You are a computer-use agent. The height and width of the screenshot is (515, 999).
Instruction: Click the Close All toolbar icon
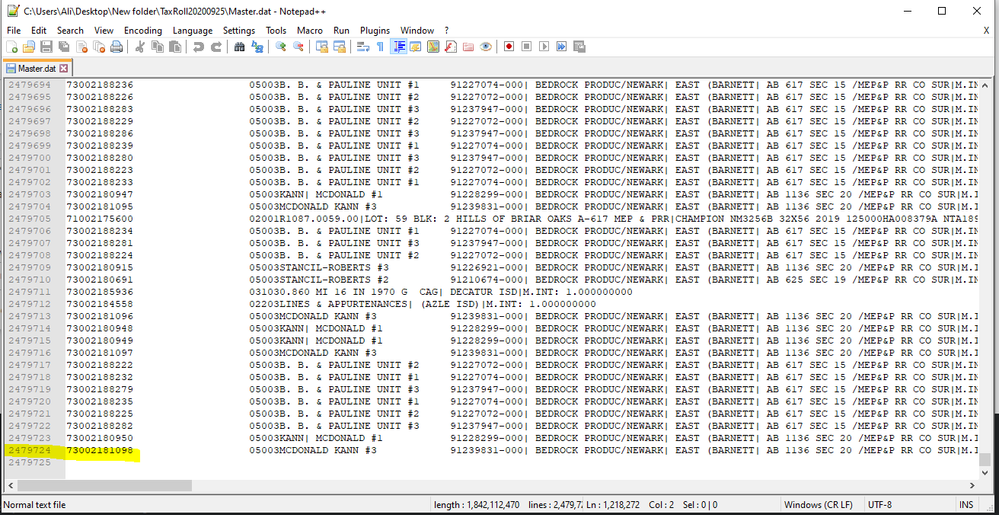click(99, 47)
